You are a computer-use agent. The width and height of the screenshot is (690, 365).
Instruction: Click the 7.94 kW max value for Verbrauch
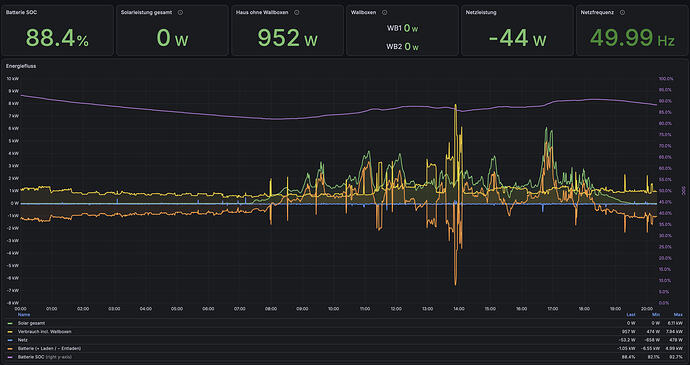click(x=675, y=332)
